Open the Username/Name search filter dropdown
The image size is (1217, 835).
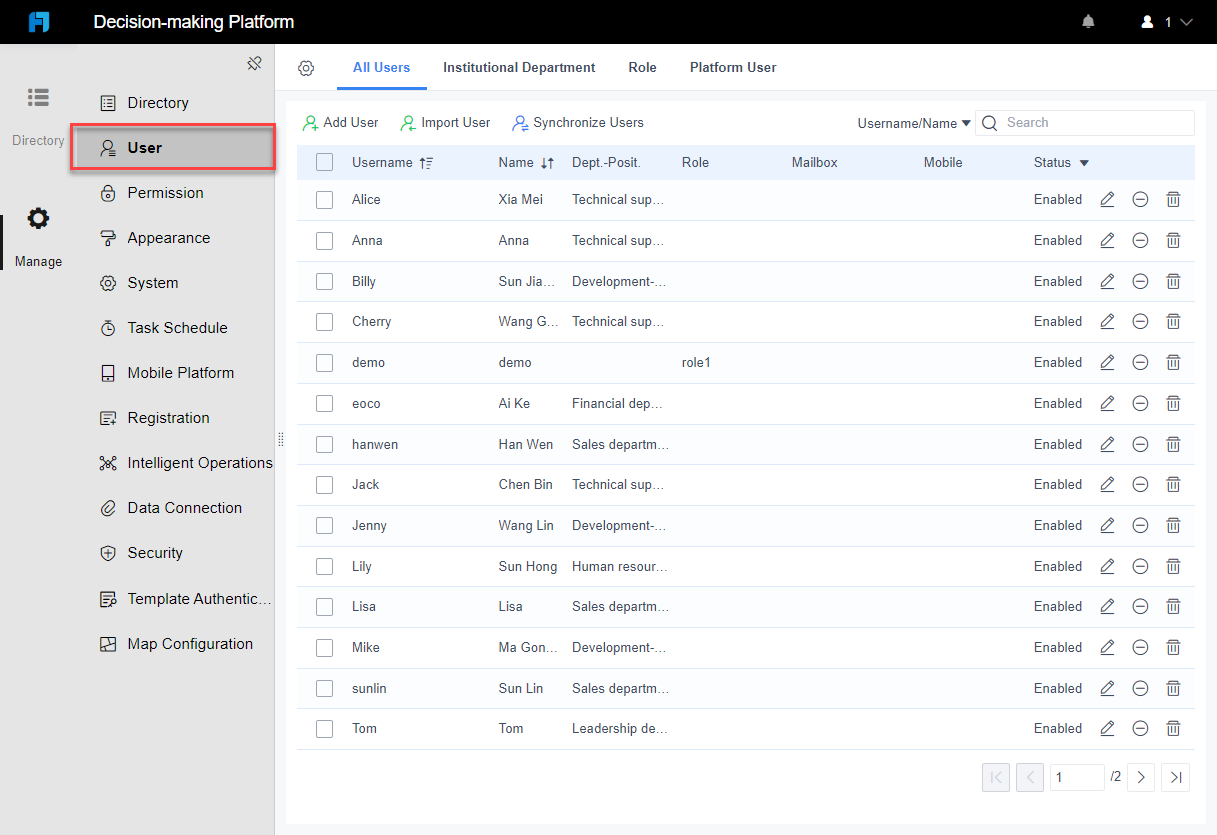click(913, 122)
